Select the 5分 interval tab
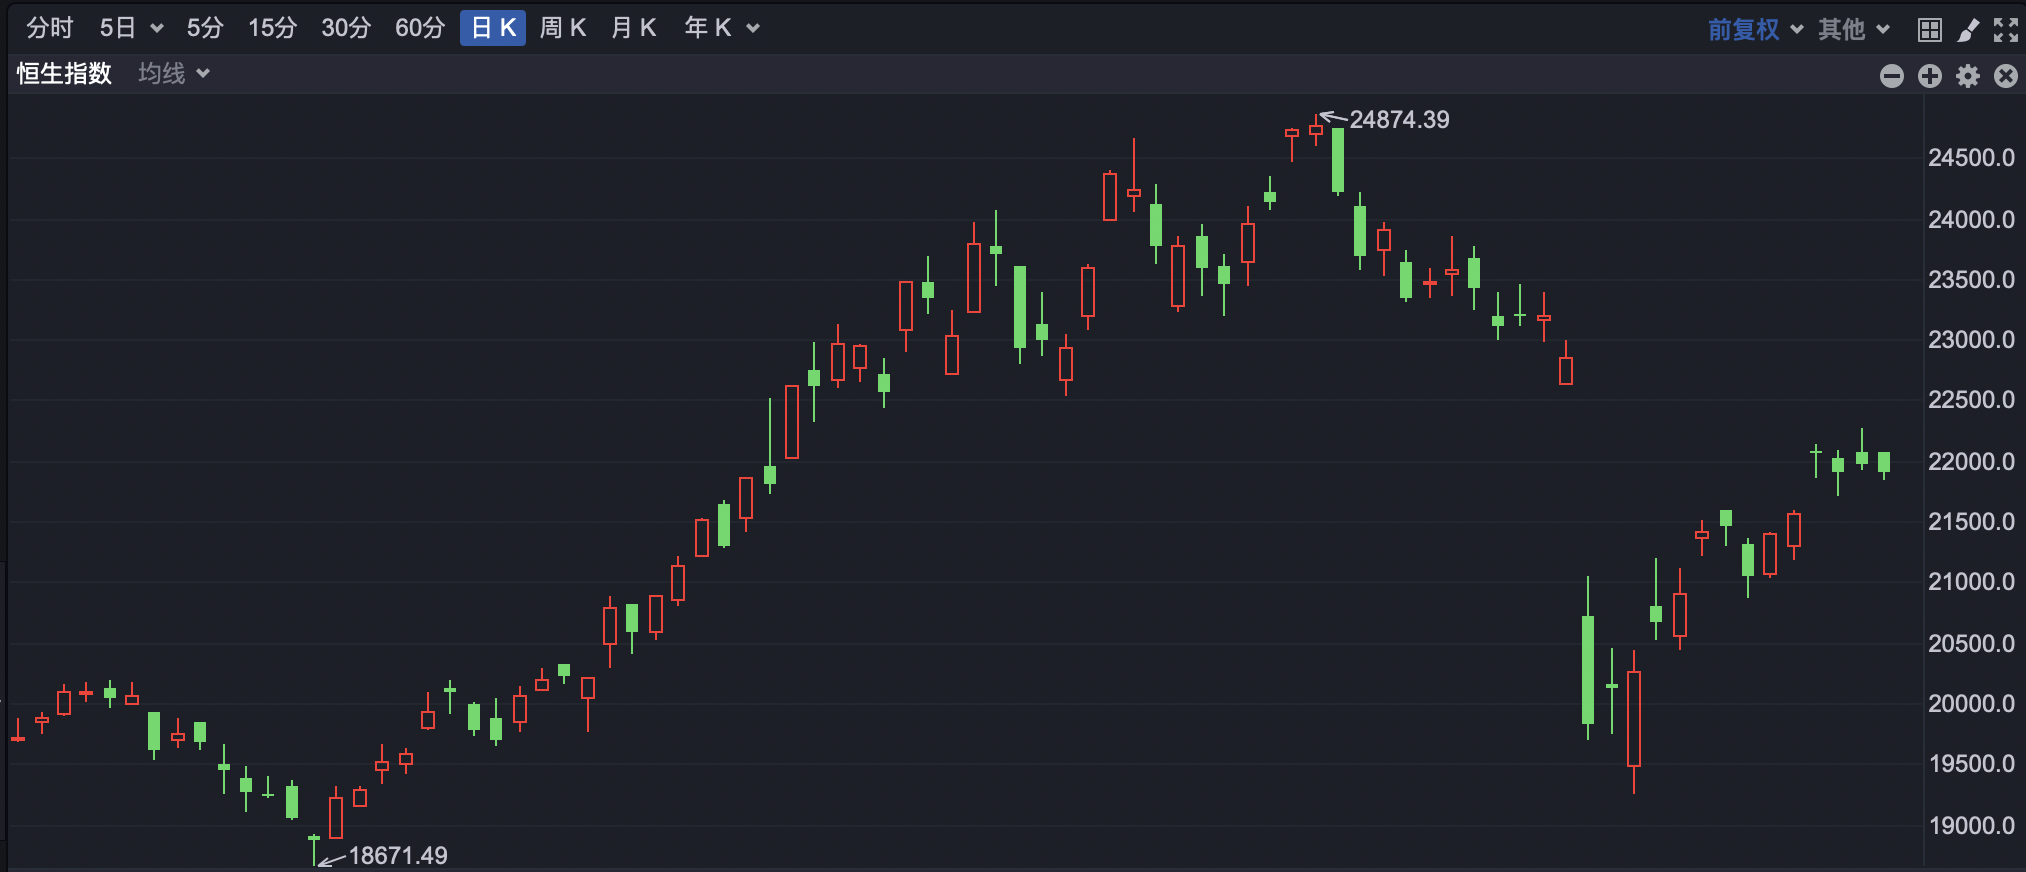The image size is (2026, 872). [x=205, y=28]
